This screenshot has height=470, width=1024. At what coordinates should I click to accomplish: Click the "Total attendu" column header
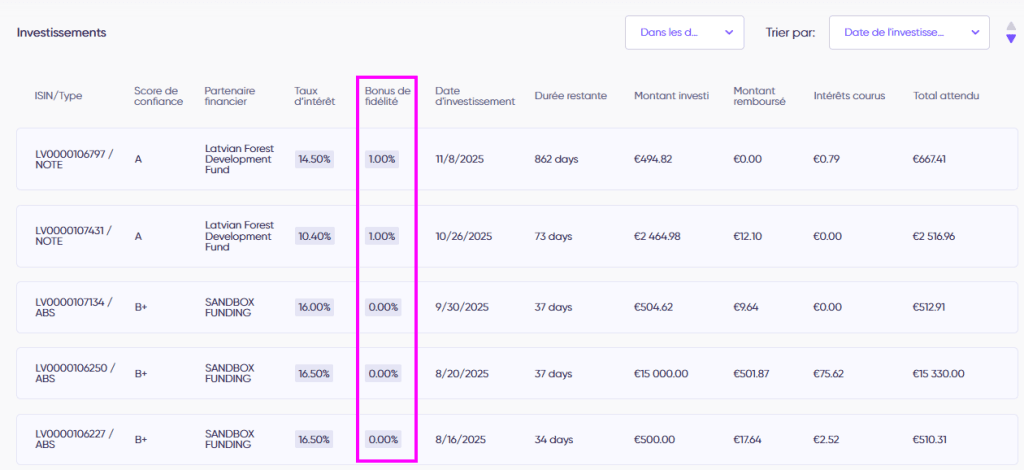945,96
